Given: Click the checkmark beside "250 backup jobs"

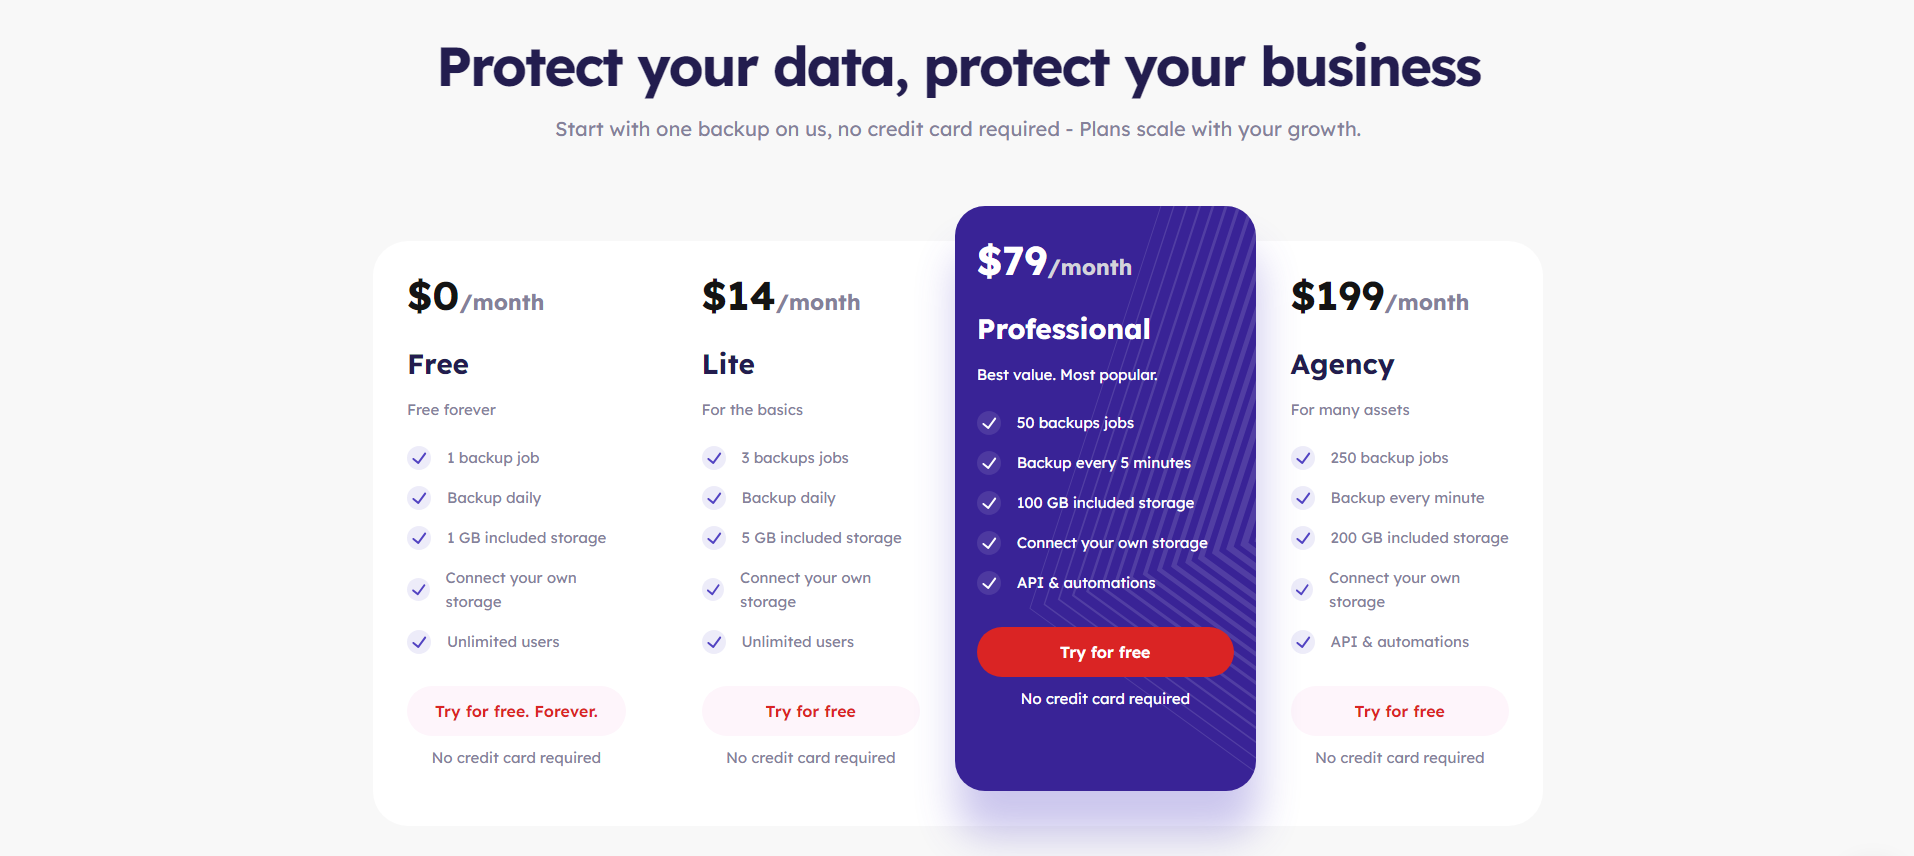Looking at the screenshot, I should pyautogui.click(x=1303, y=458).
